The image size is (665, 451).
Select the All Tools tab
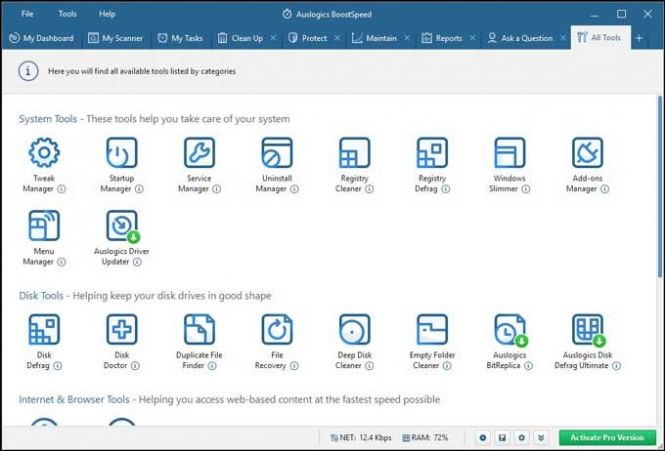[600, 38]
